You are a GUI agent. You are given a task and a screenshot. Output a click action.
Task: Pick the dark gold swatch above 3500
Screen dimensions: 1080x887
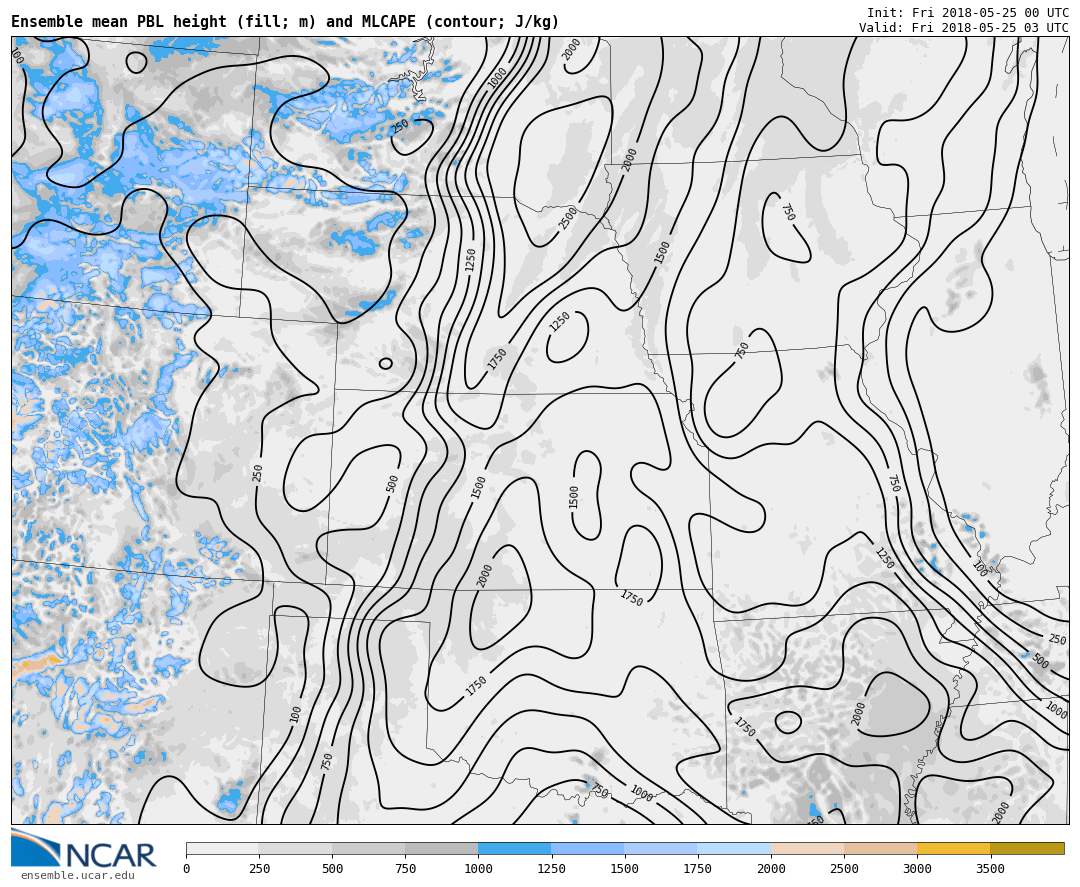tap(1027, 848)
